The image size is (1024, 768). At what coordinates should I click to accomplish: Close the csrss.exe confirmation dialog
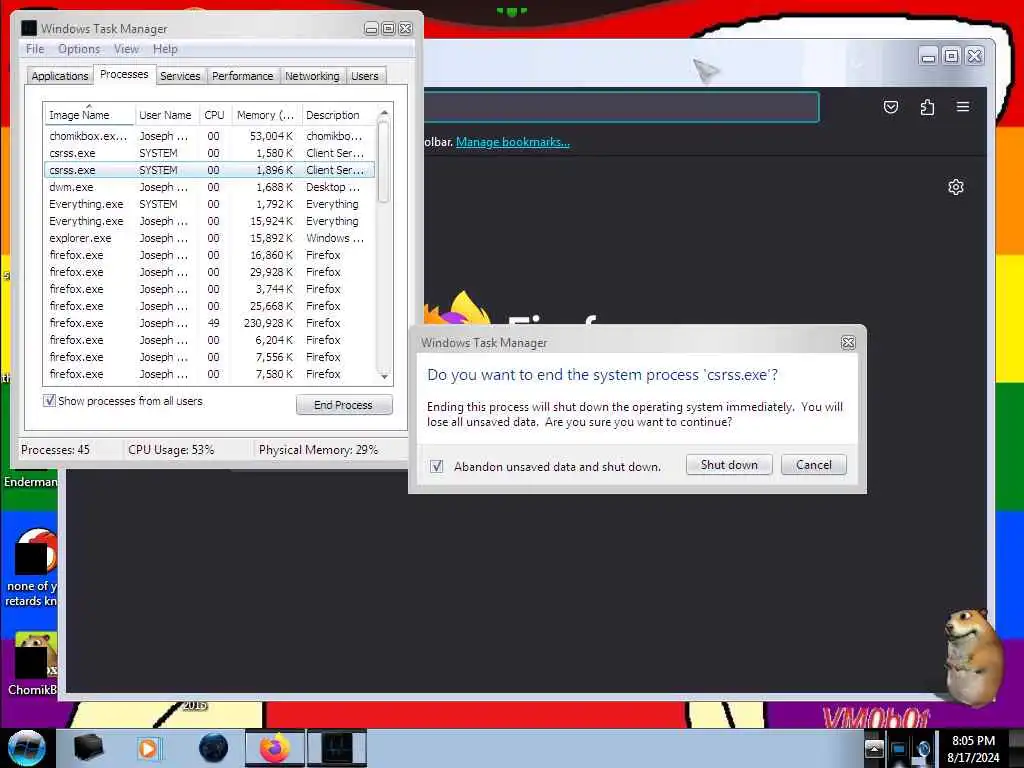(x=848, y=343)
